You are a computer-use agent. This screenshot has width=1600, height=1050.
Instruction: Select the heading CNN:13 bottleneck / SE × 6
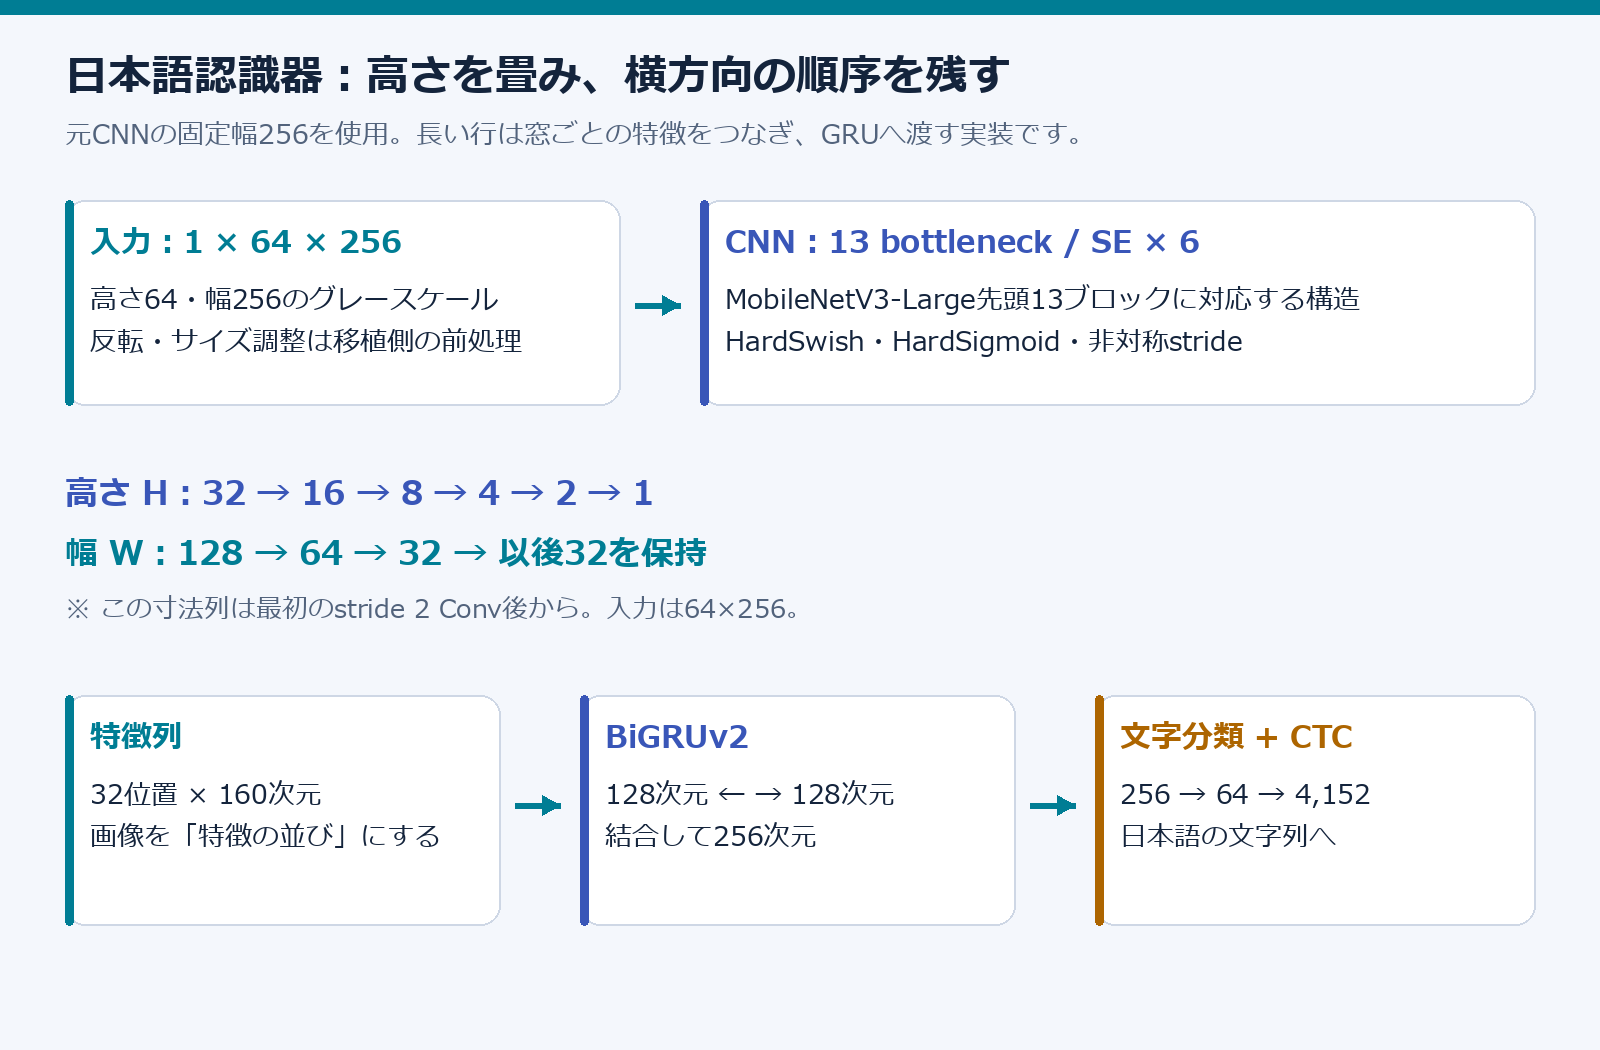pos(962,242)
